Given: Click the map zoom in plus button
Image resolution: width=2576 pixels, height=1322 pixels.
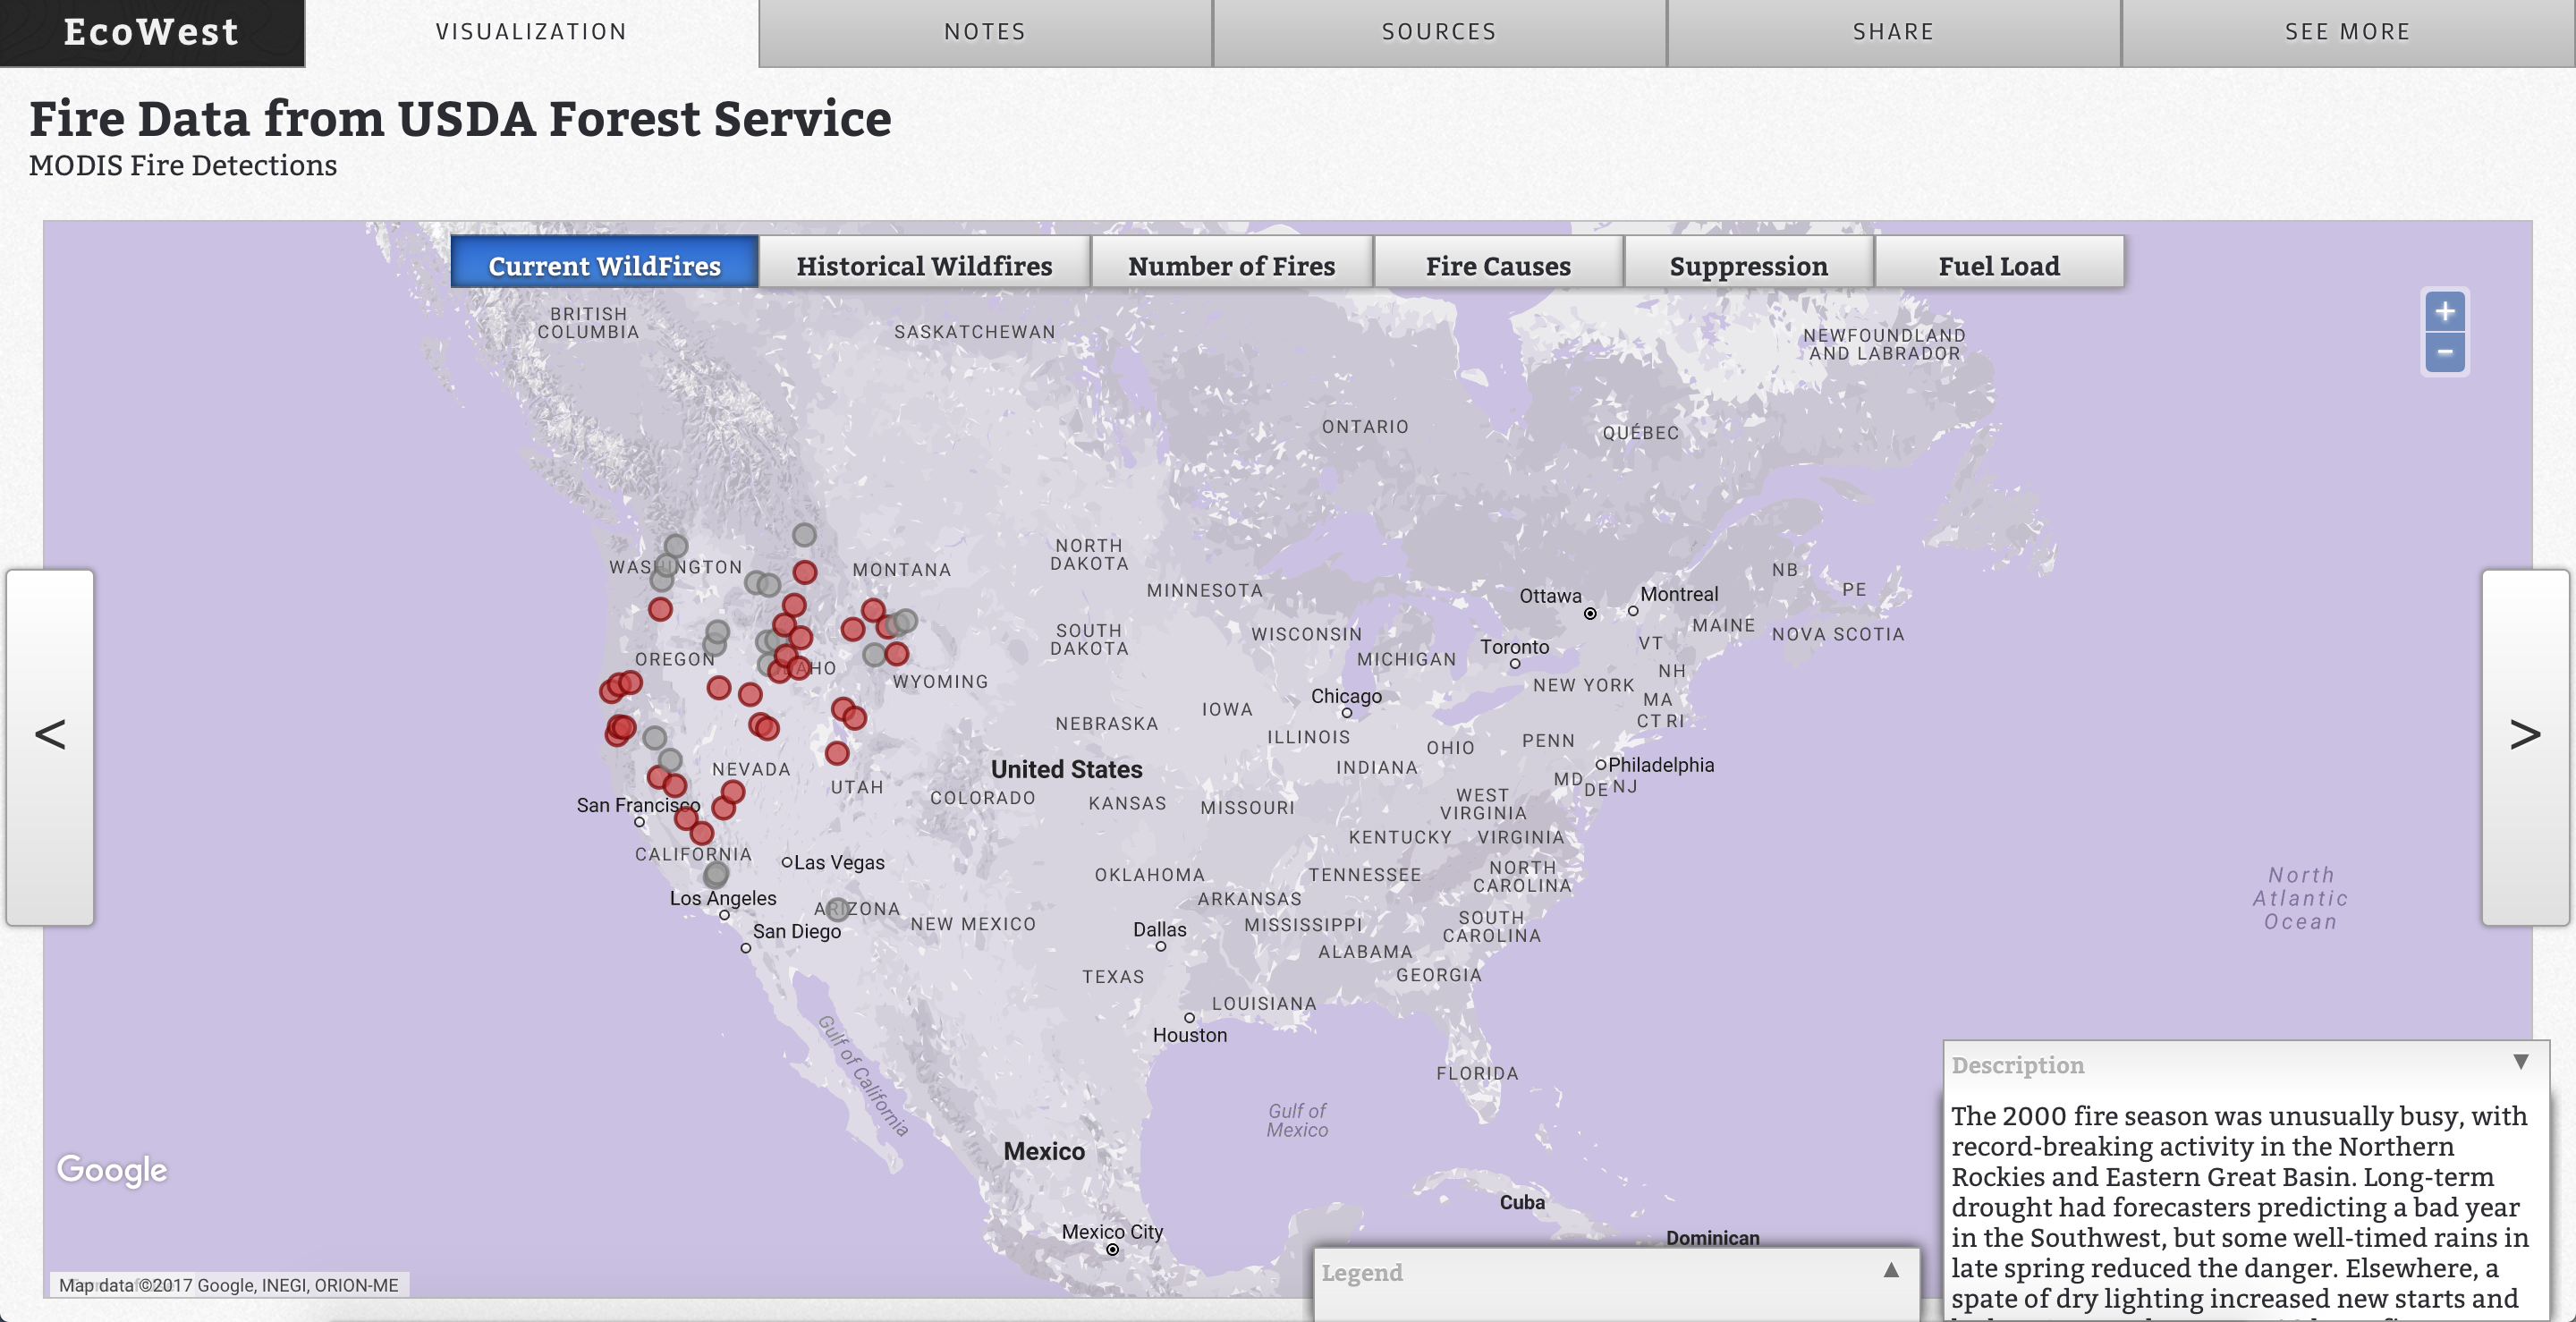Looking at the screenshot, I should click(x=2444, y=312).
